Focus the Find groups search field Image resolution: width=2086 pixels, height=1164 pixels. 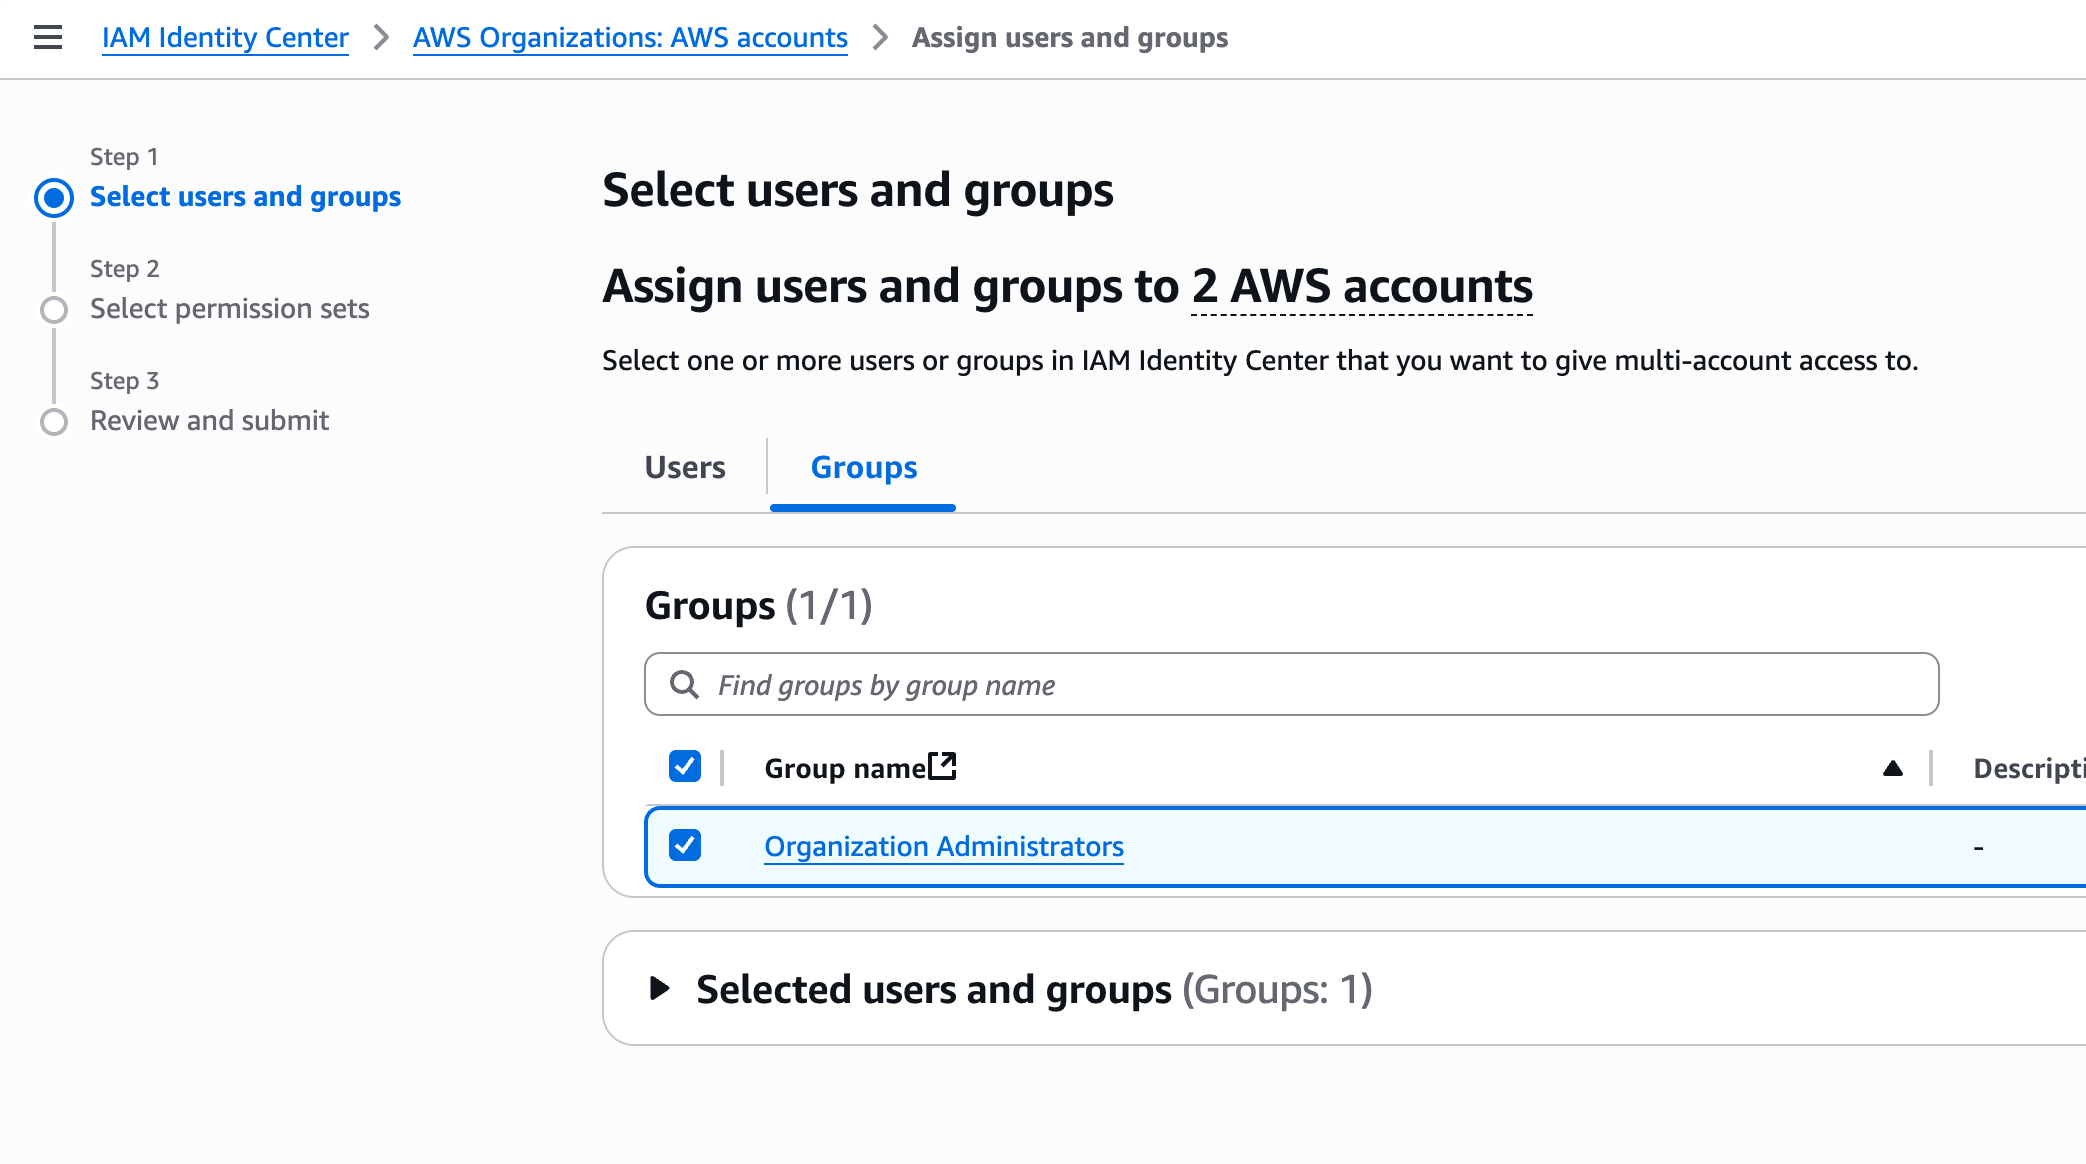click(1291, 685)
